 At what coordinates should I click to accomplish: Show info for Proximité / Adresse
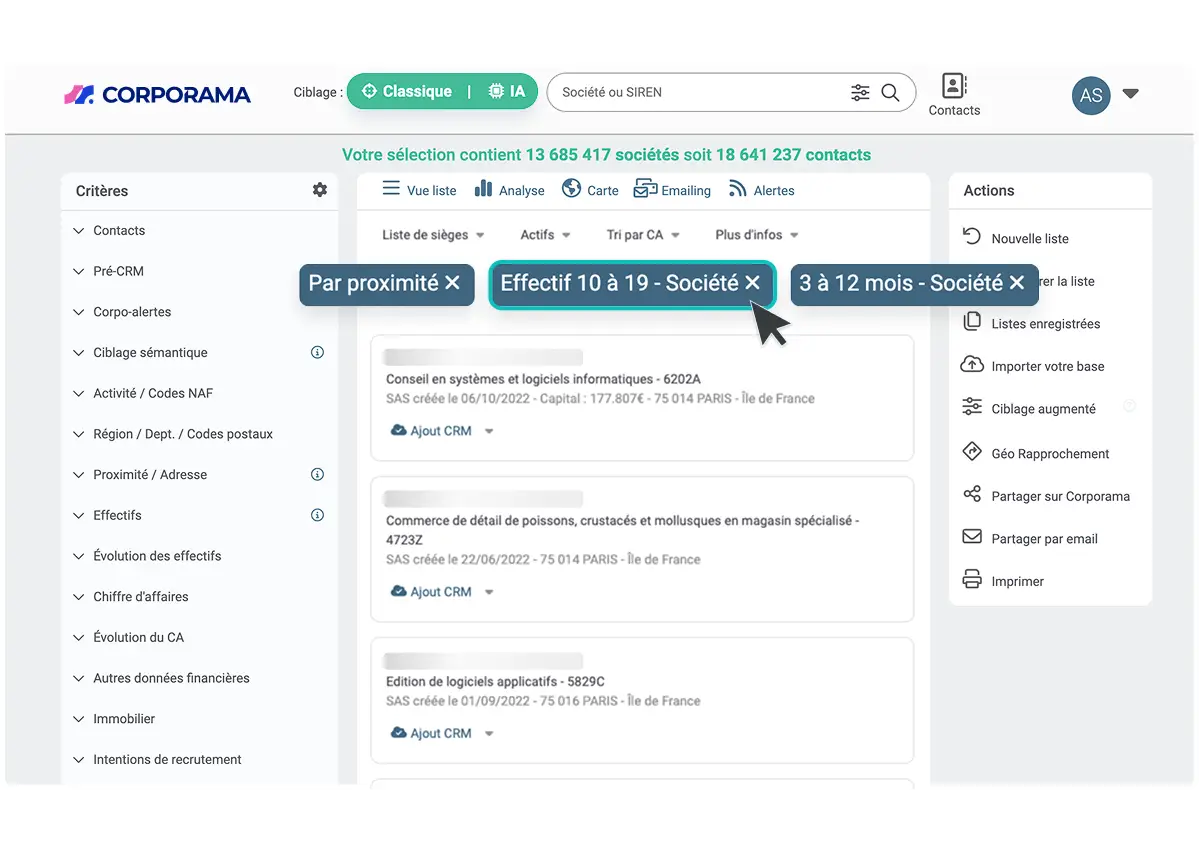(318, 475)
